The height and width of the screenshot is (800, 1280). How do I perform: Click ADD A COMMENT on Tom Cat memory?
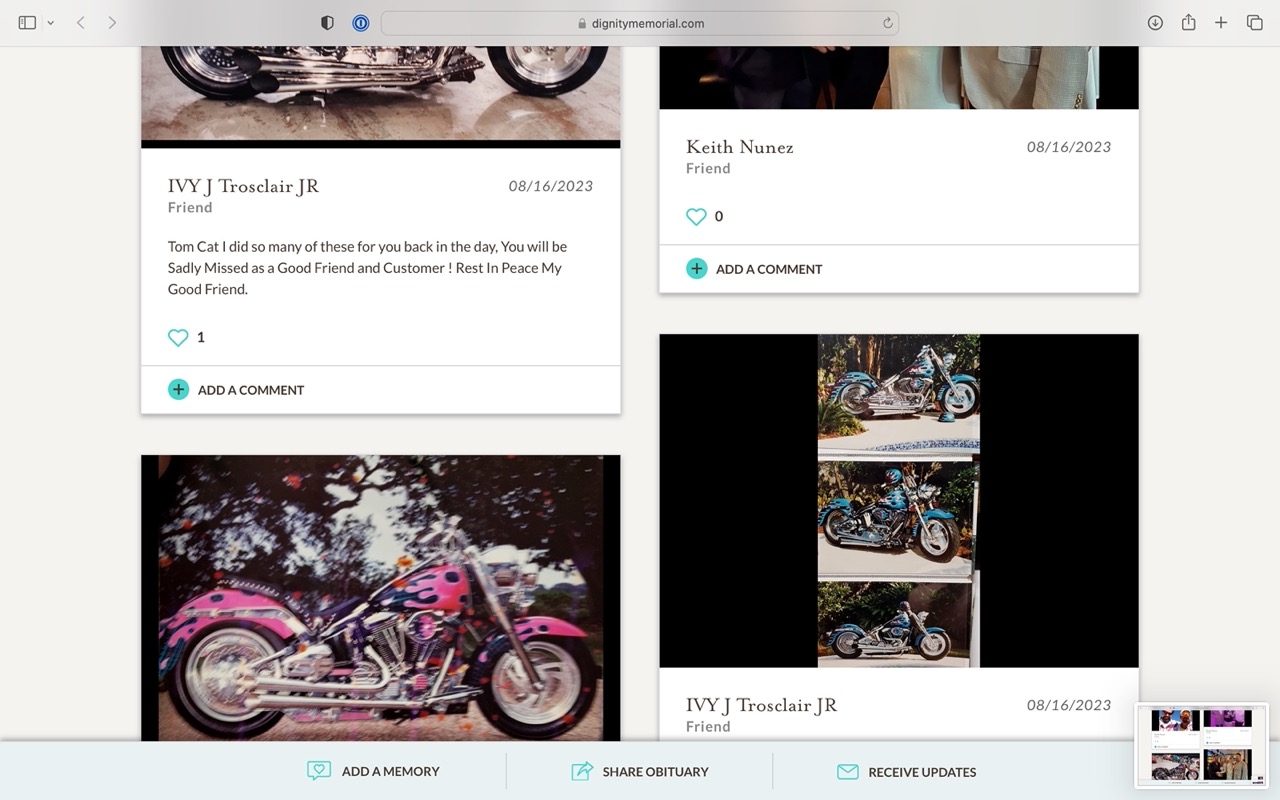pos(251,390)
